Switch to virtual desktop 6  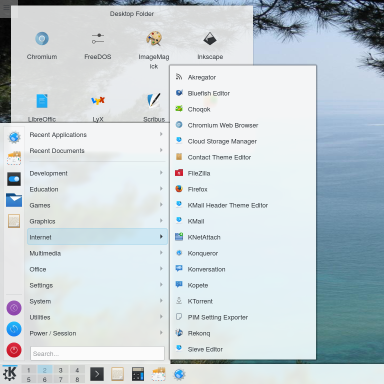click(x=45, y=379)
